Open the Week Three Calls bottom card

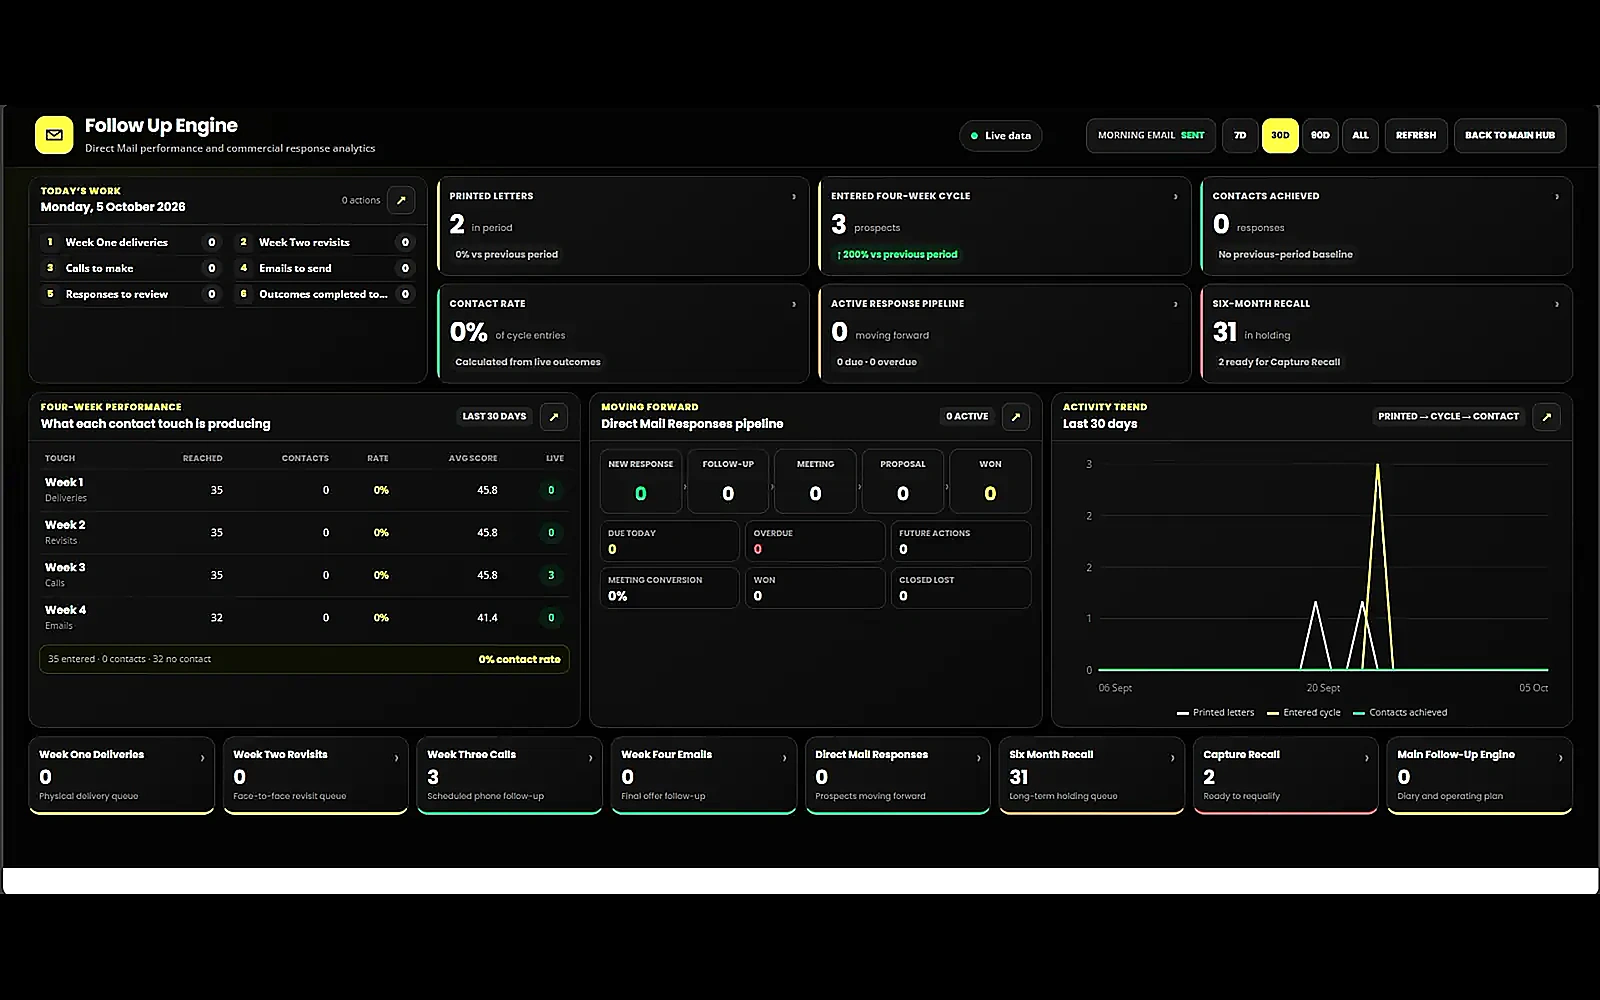point(510,776)
